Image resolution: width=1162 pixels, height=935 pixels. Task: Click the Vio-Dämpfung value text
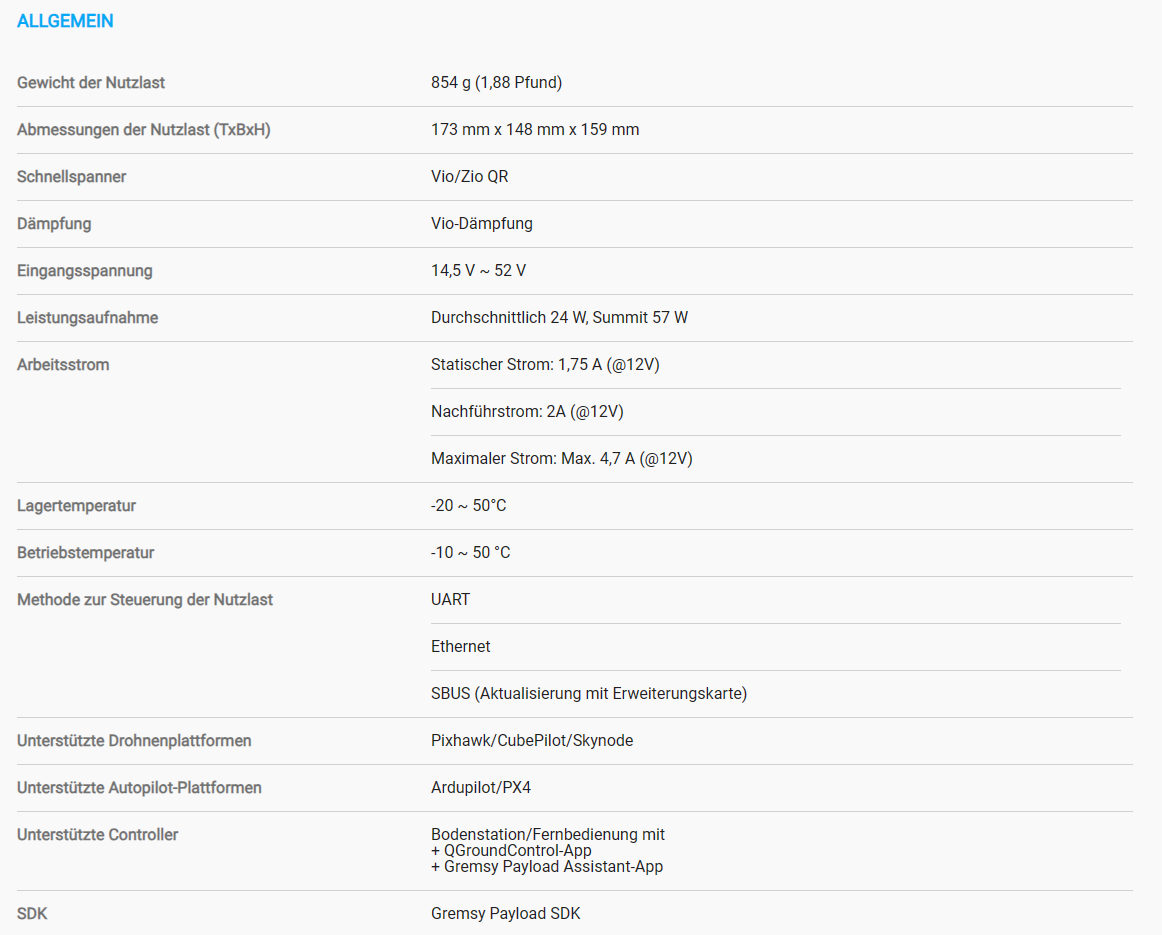[x=482, y=224]
